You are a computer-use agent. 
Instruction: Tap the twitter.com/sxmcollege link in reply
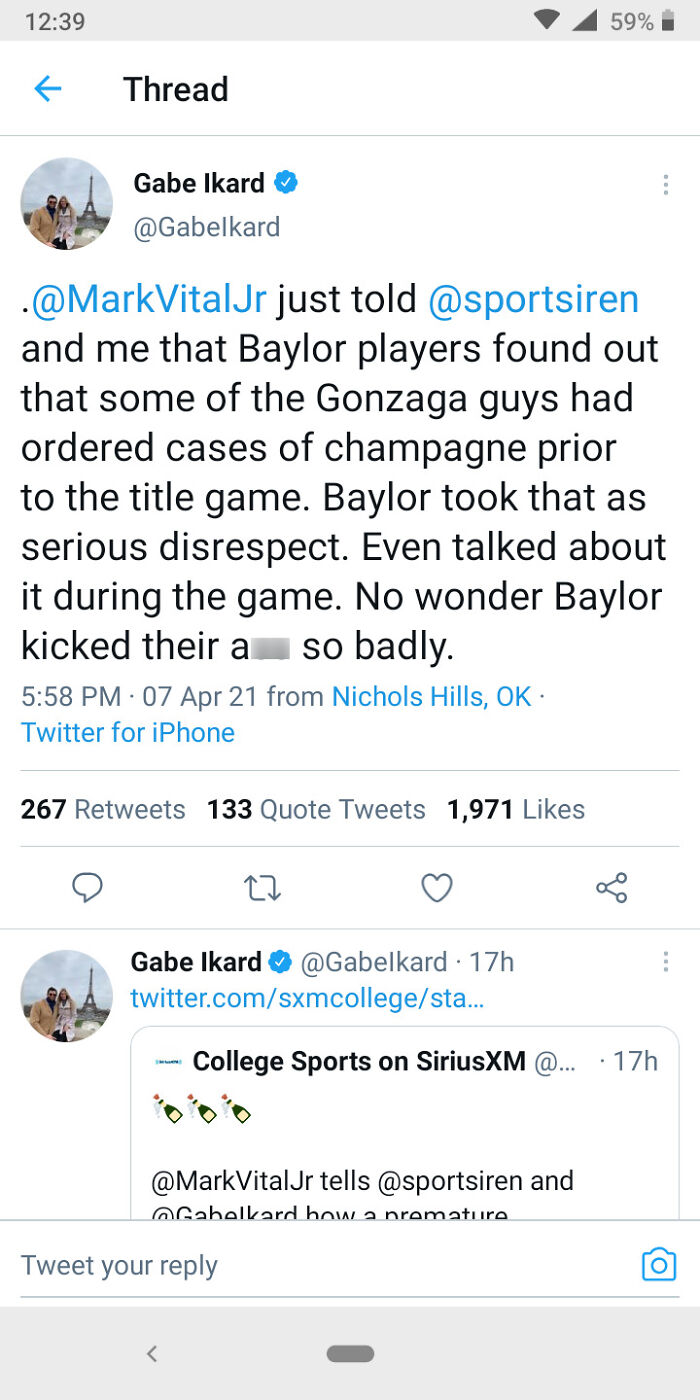click(x=307, y=997)
